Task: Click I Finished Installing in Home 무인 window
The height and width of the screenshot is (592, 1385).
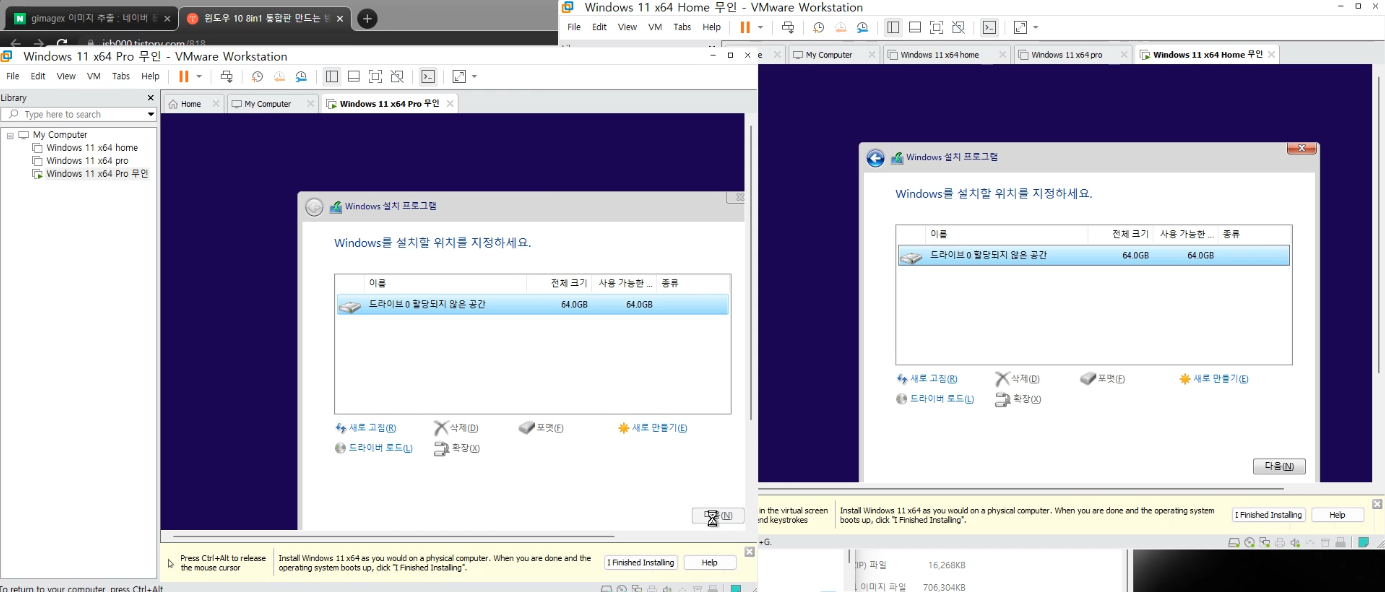Action: [1268, 515]
